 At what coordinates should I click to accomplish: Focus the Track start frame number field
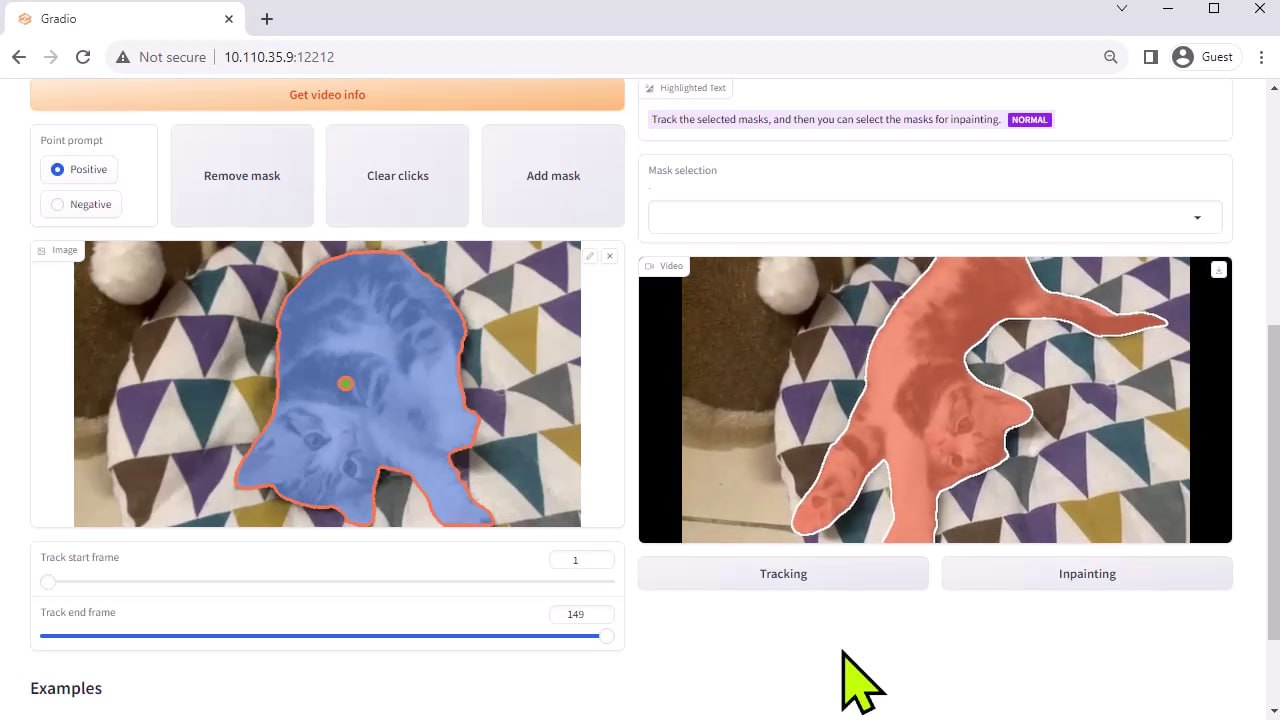pyautogui.click(x=581, y=560)
